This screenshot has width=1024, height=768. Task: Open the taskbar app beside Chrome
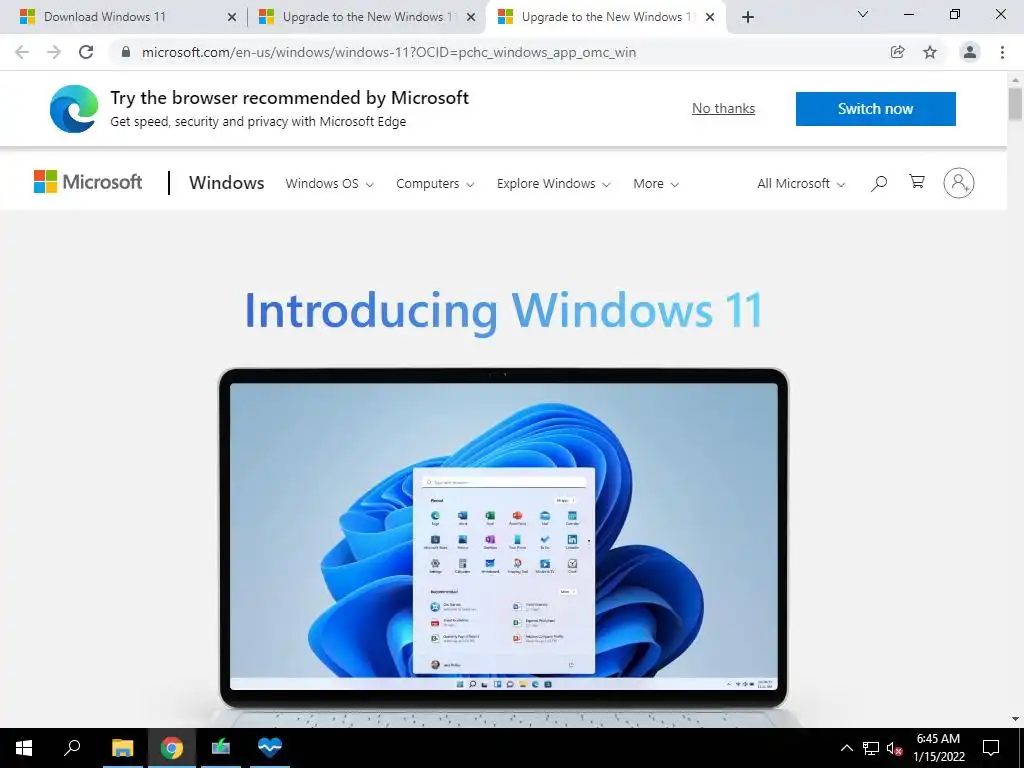221,748
